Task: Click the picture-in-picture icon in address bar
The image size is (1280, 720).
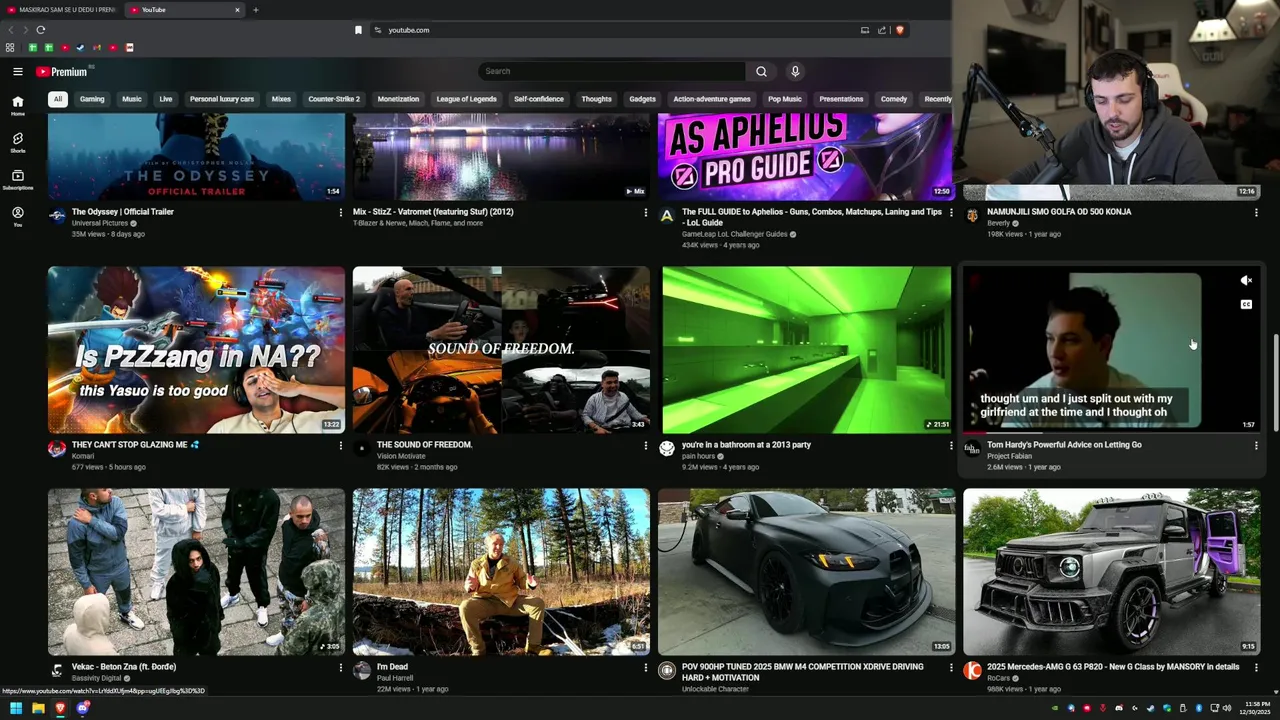Action: point(865,30)
